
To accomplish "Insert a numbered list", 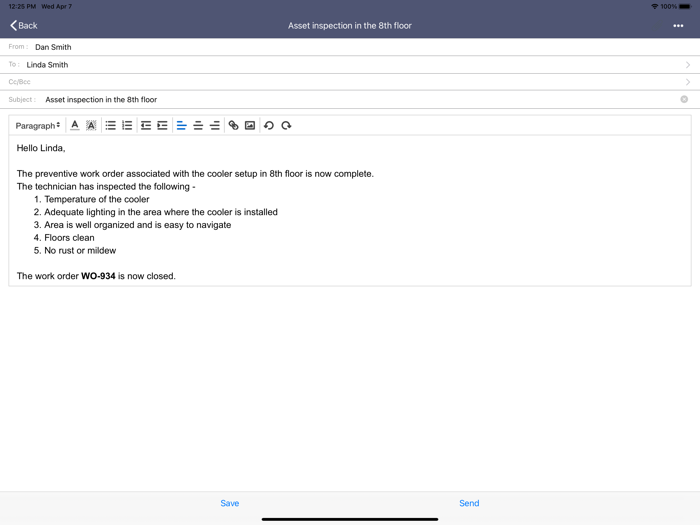I will [127, 125].
